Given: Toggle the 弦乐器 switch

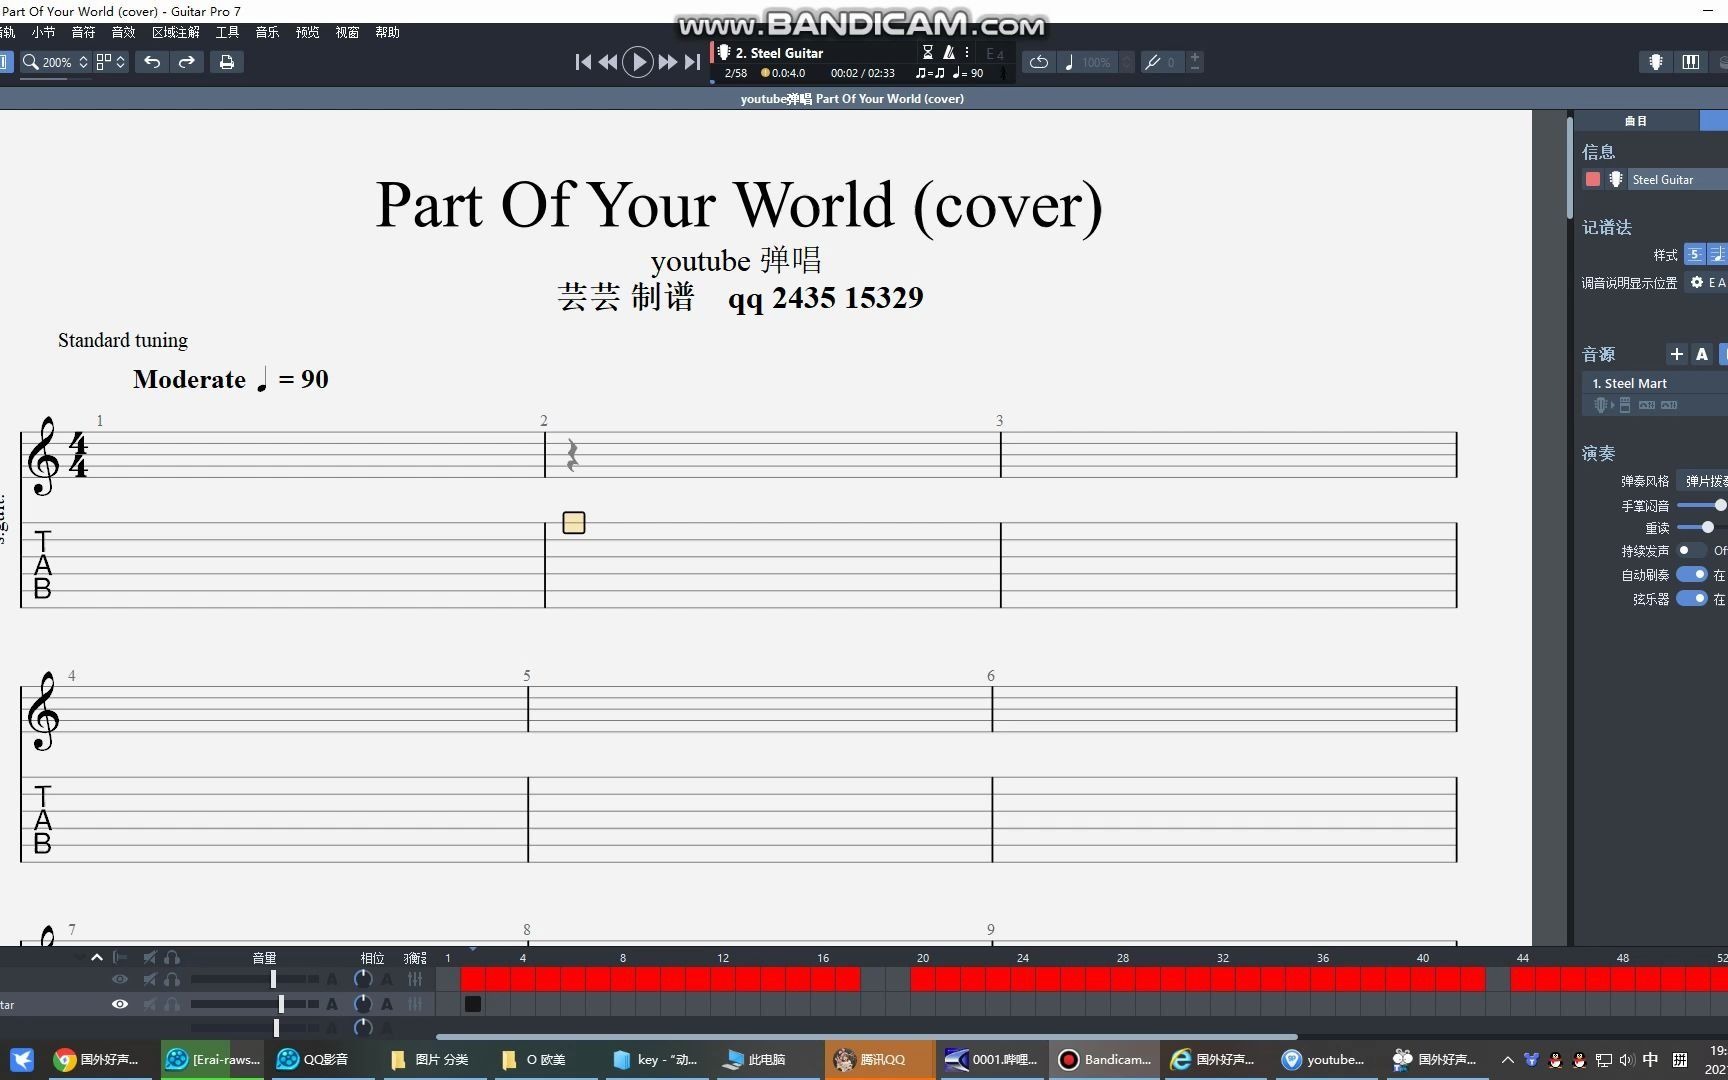Looking at the screenshot, I should click(x=1692, y=598).
